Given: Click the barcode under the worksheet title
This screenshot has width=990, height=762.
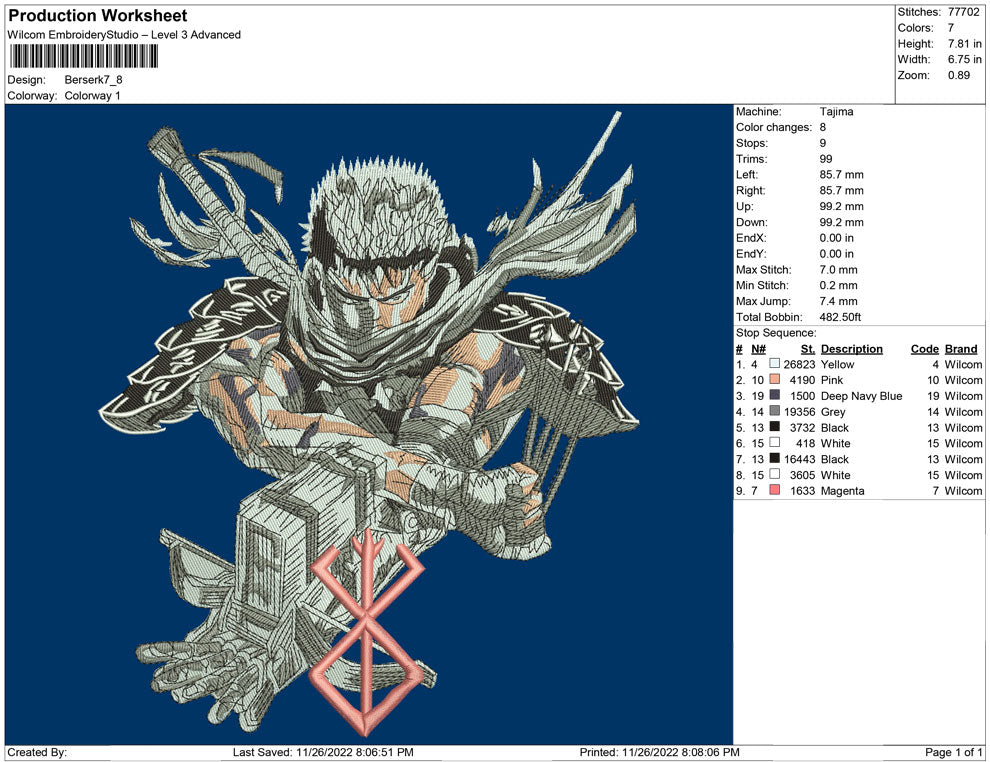Looking at the screenshot, I should tap(83, 56).
